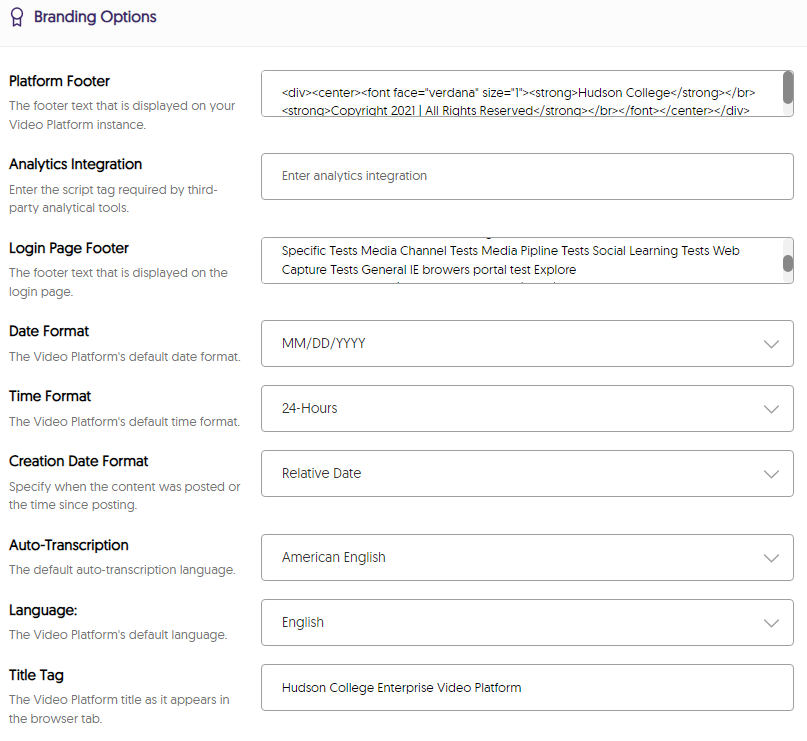Click inside the Login Page Footer text area
807x741 pixels.
[x=520, y=260]
